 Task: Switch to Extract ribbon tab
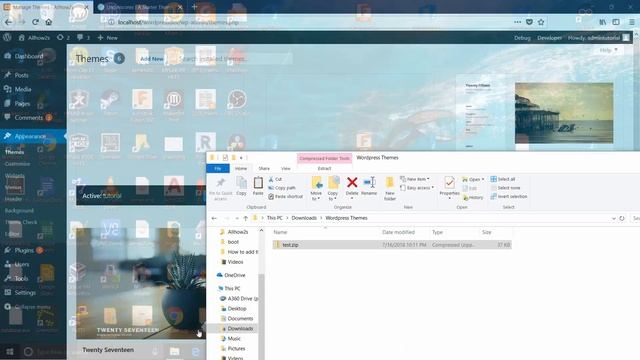point(324,169)
